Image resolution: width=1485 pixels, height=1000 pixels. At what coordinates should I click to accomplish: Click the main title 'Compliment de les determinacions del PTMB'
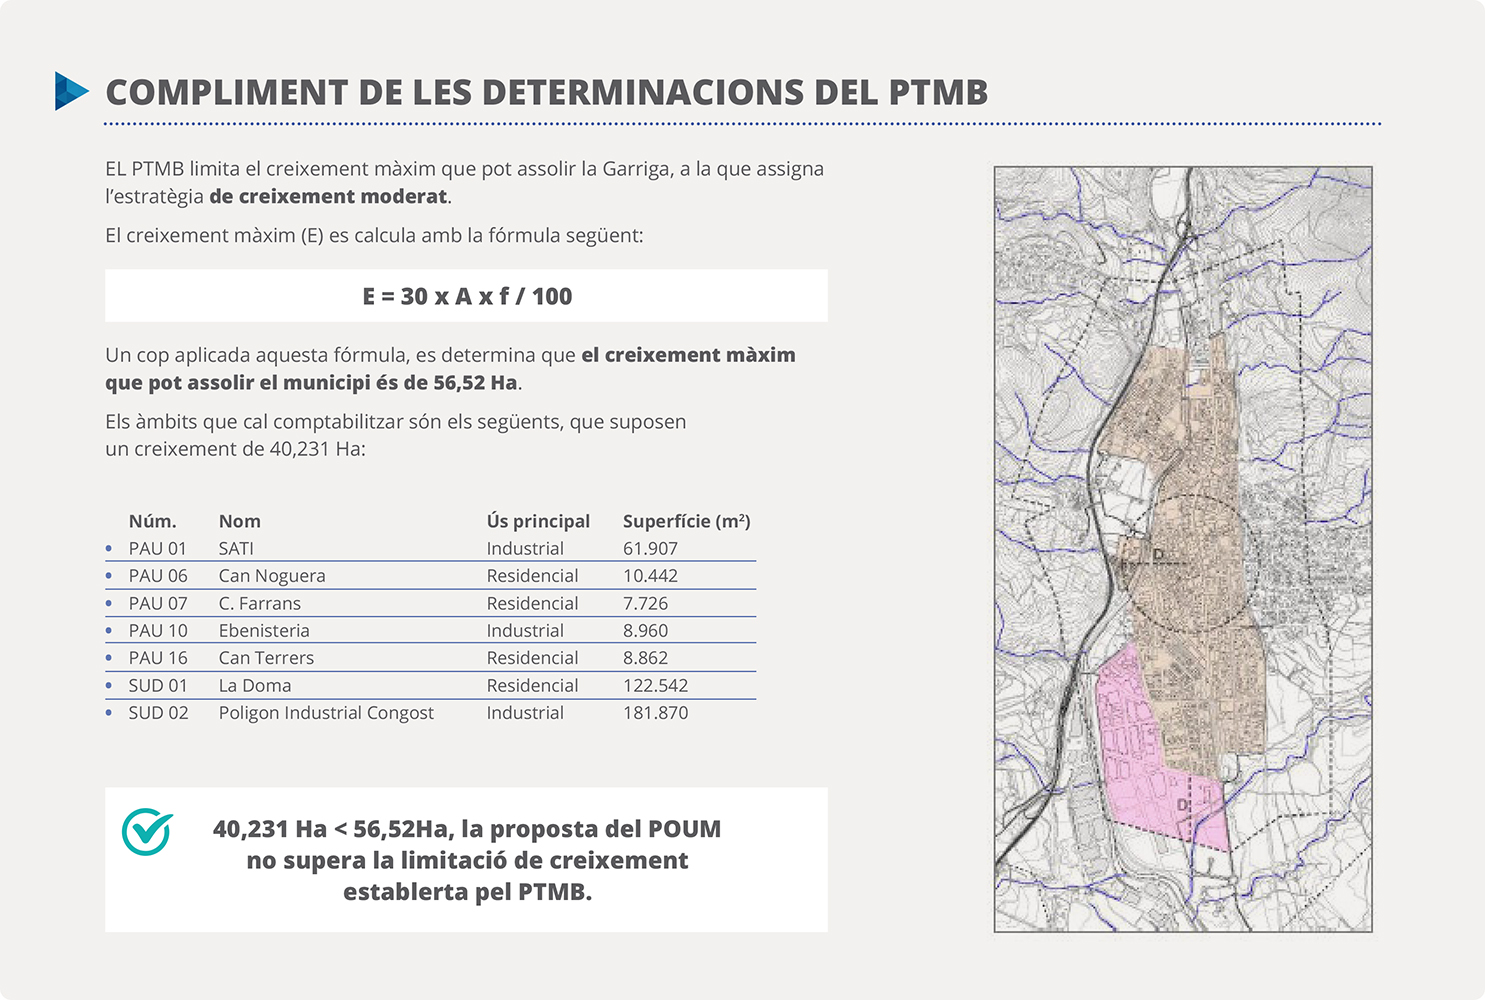tap(546, 92)
